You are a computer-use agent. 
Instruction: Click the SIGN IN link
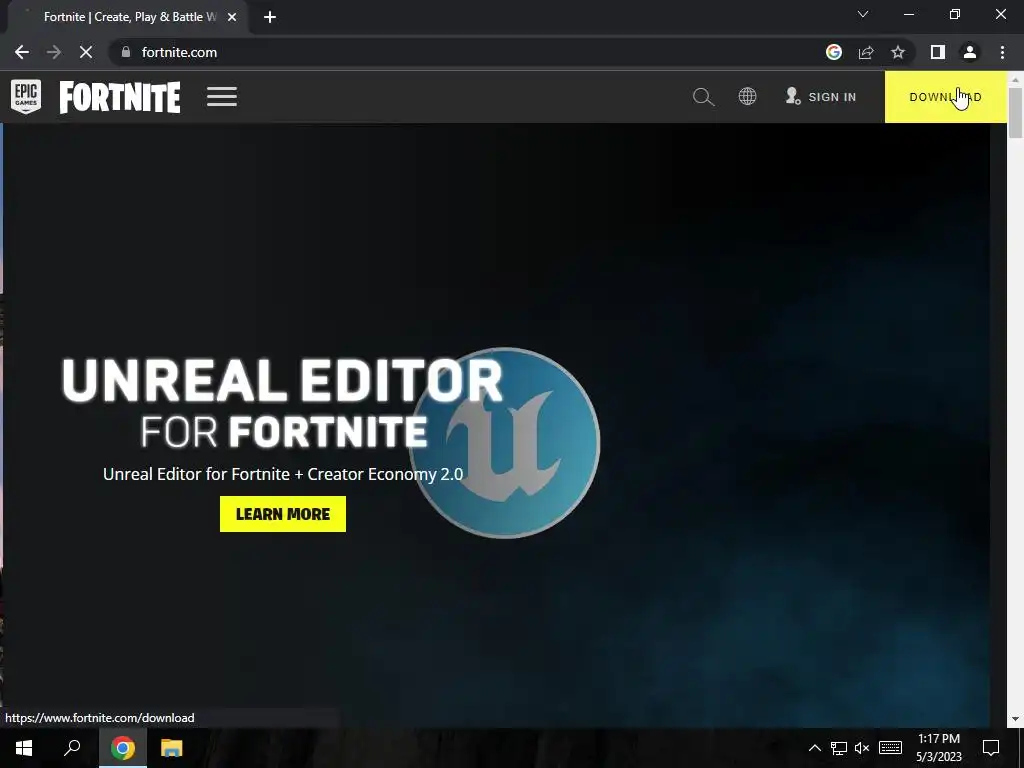click(821, 97)
